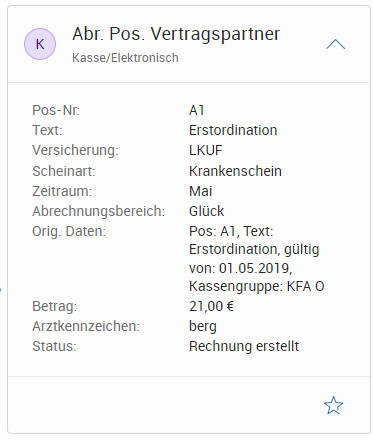
Task: Click the Krankenschein Scheinart value
Action: point(235,171)
